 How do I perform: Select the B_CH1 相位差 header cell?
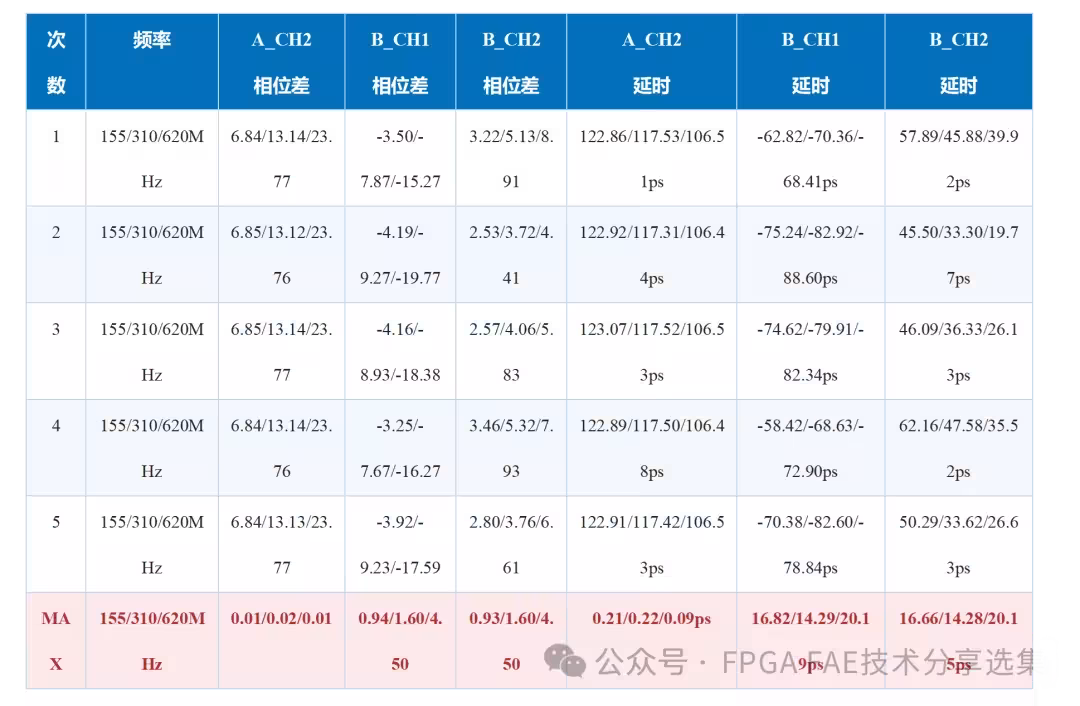click(400, 62)
